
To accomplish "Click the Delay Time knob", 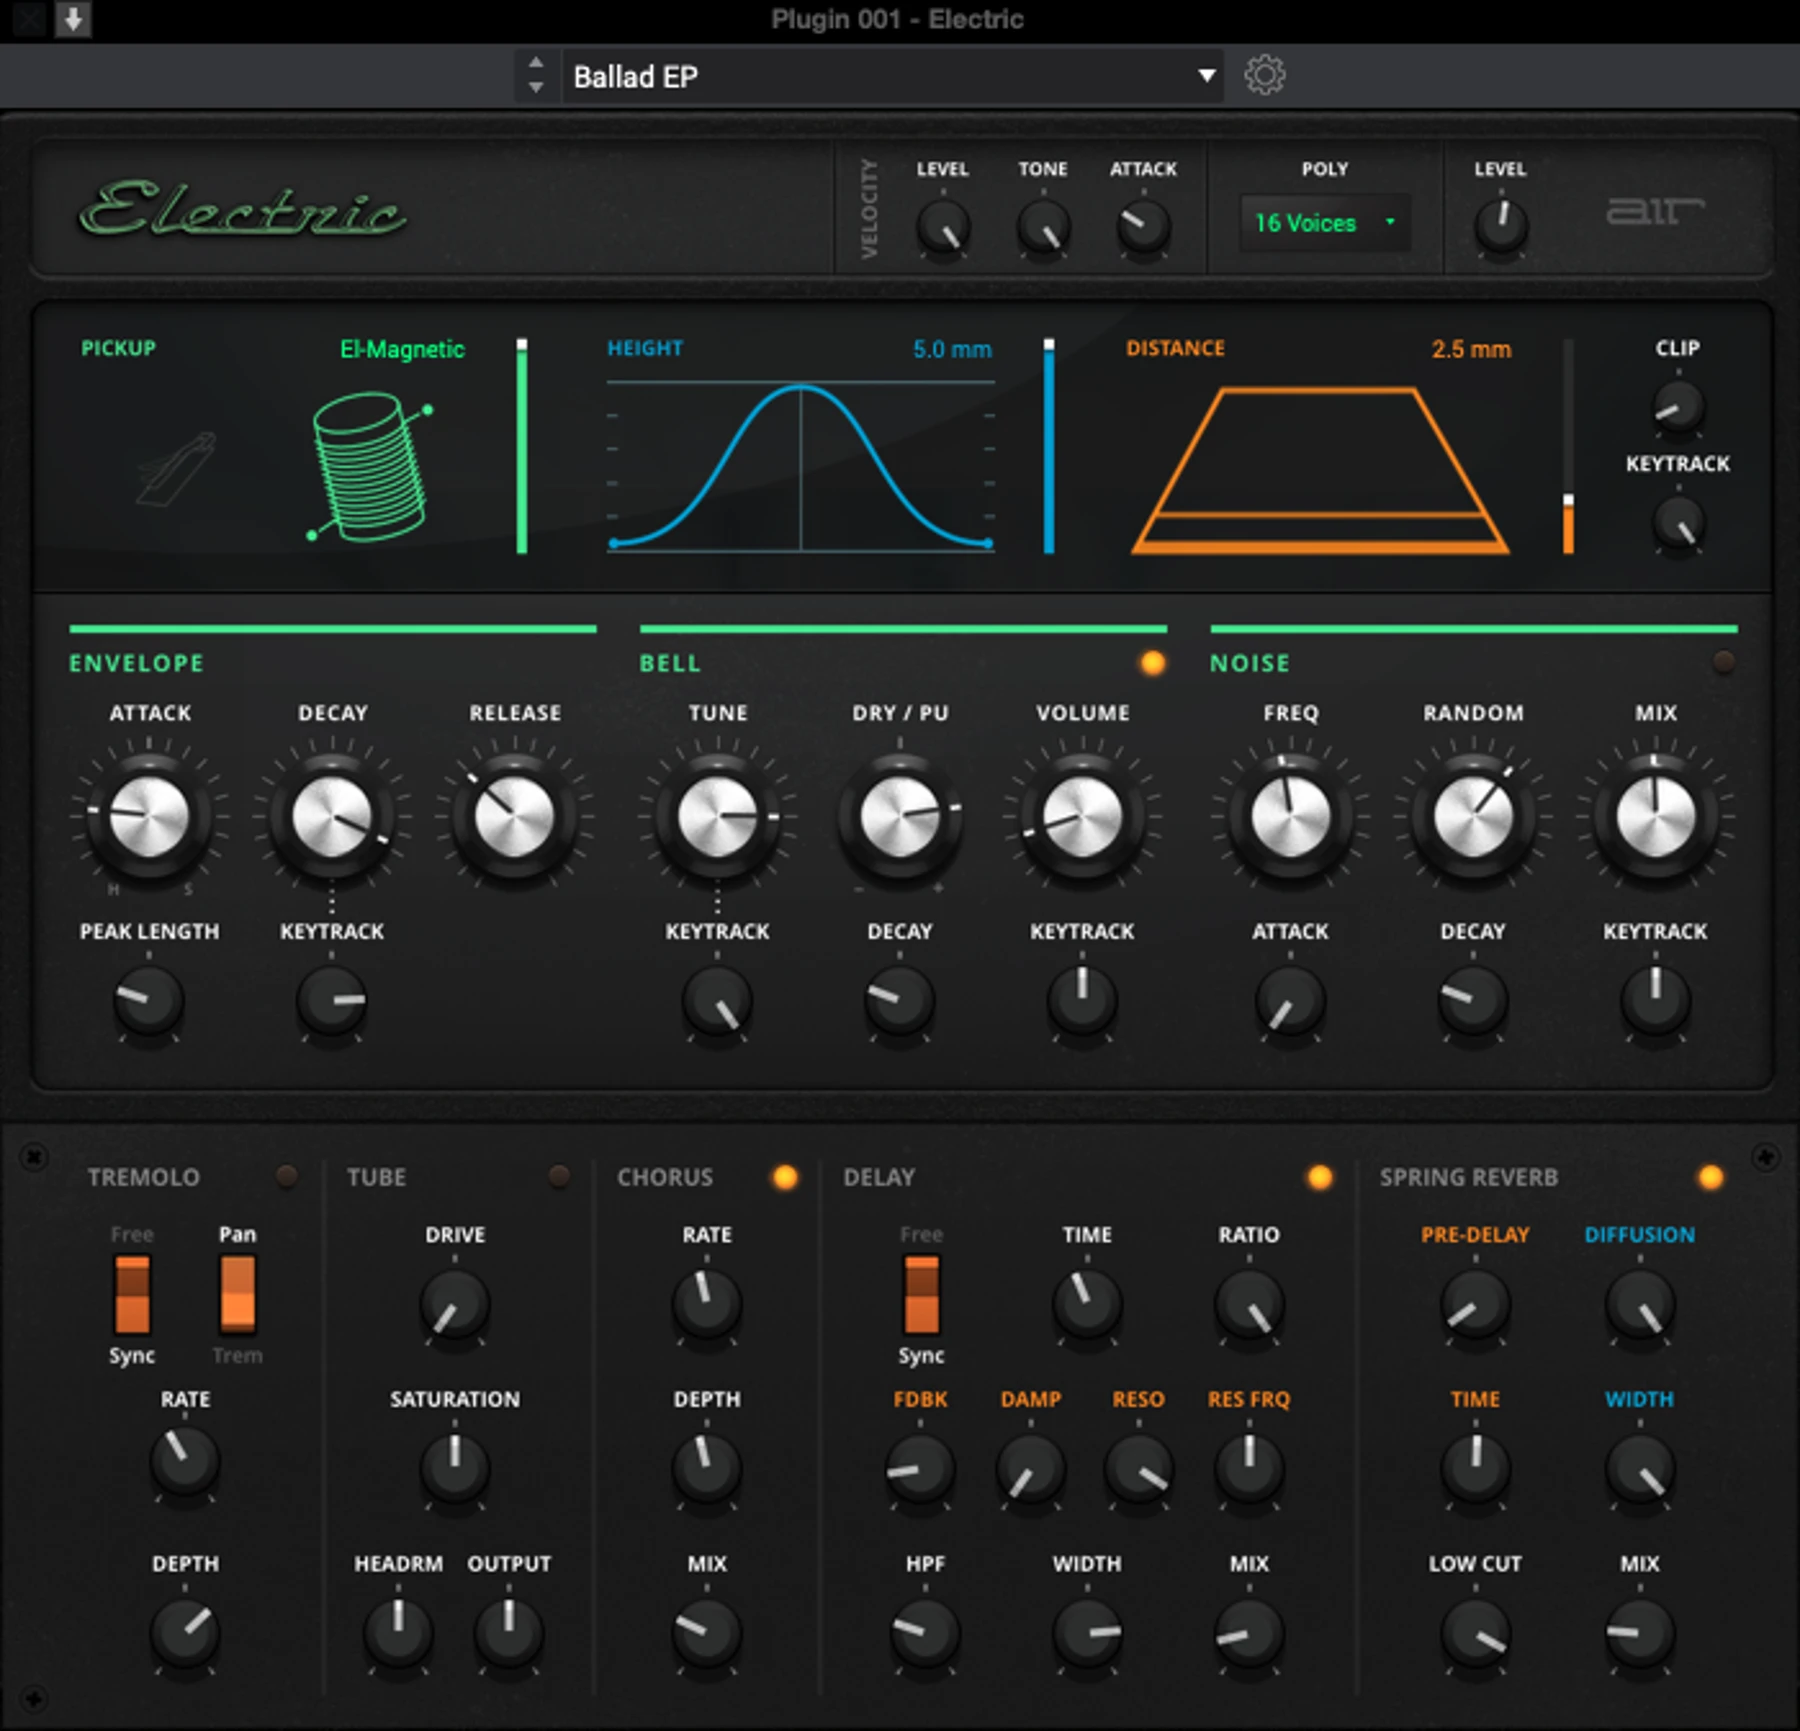I will pyautogui.click(x=1087, y=1304).
